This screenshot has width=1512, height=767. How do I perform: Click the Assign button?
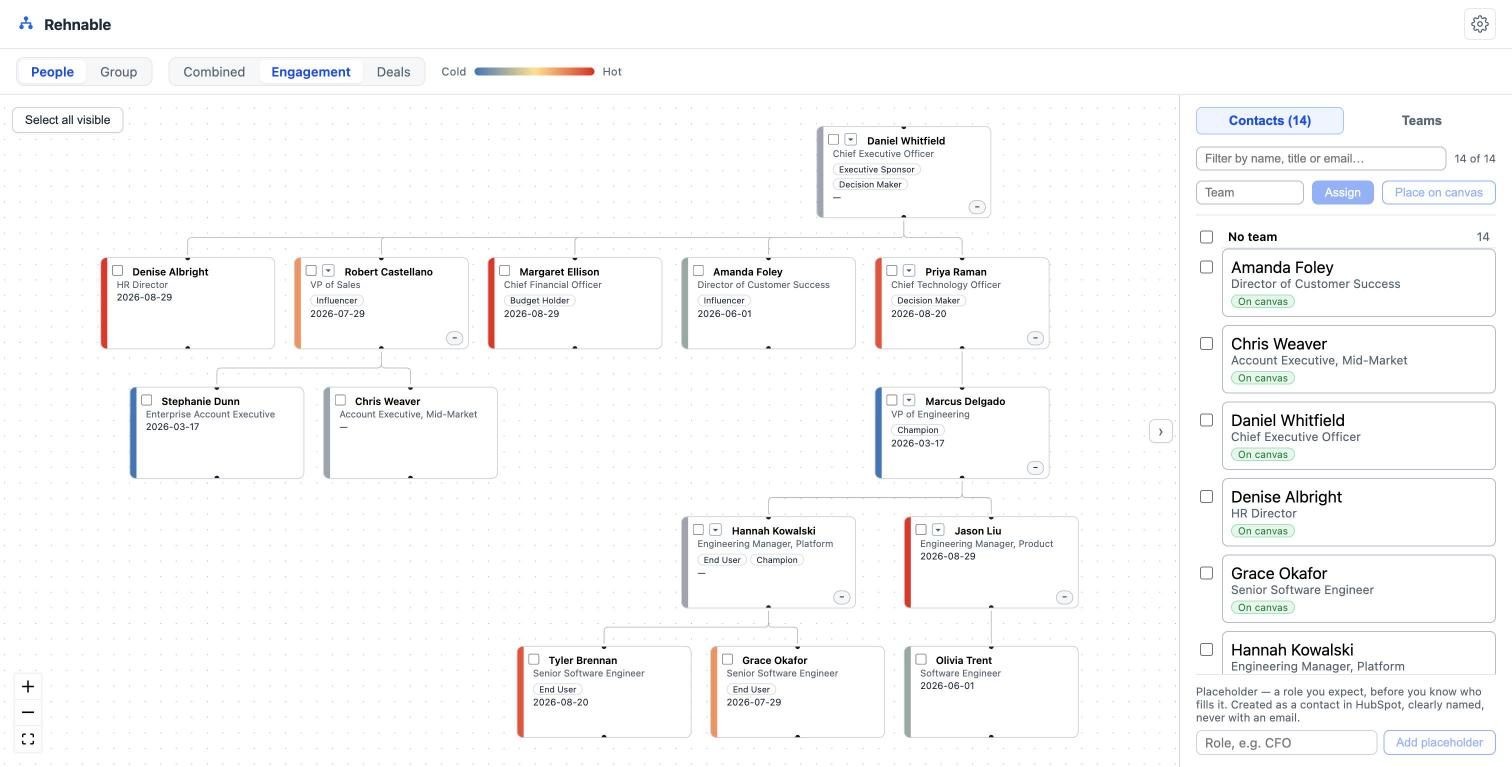pos(1342,192)
